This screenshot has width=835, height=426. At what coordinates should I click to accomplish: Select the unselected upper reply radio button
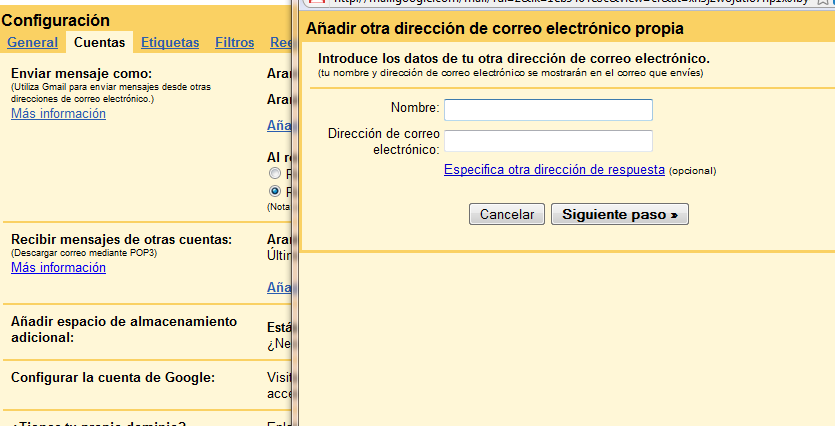[x=275, y=174]
